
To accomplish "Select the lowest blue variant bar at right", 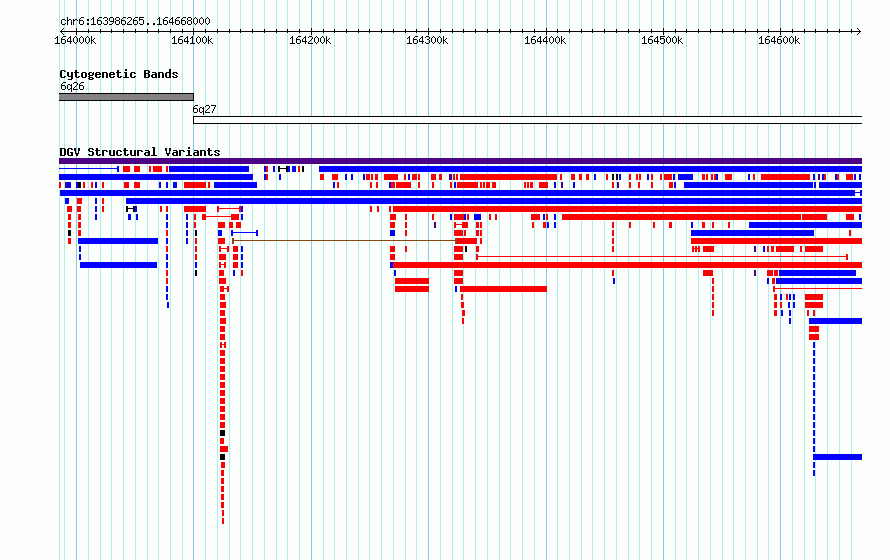I will [x=837, y=457].
